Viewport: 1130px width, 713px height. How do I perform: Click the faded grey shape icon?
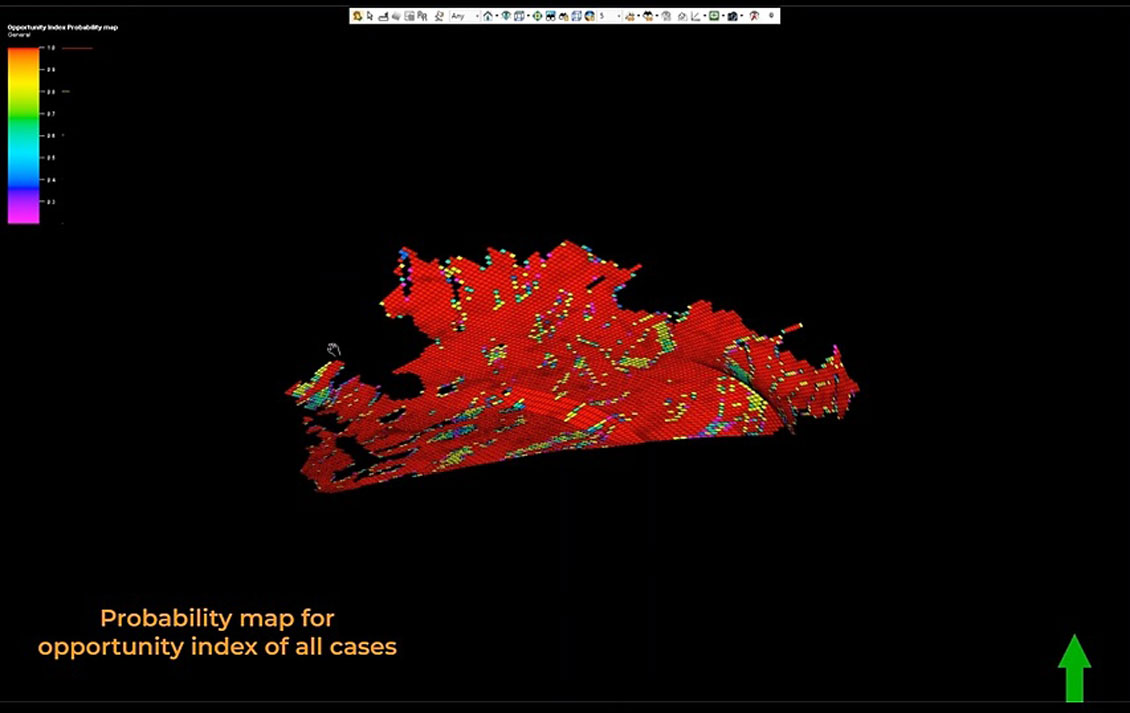pos(667,16)
